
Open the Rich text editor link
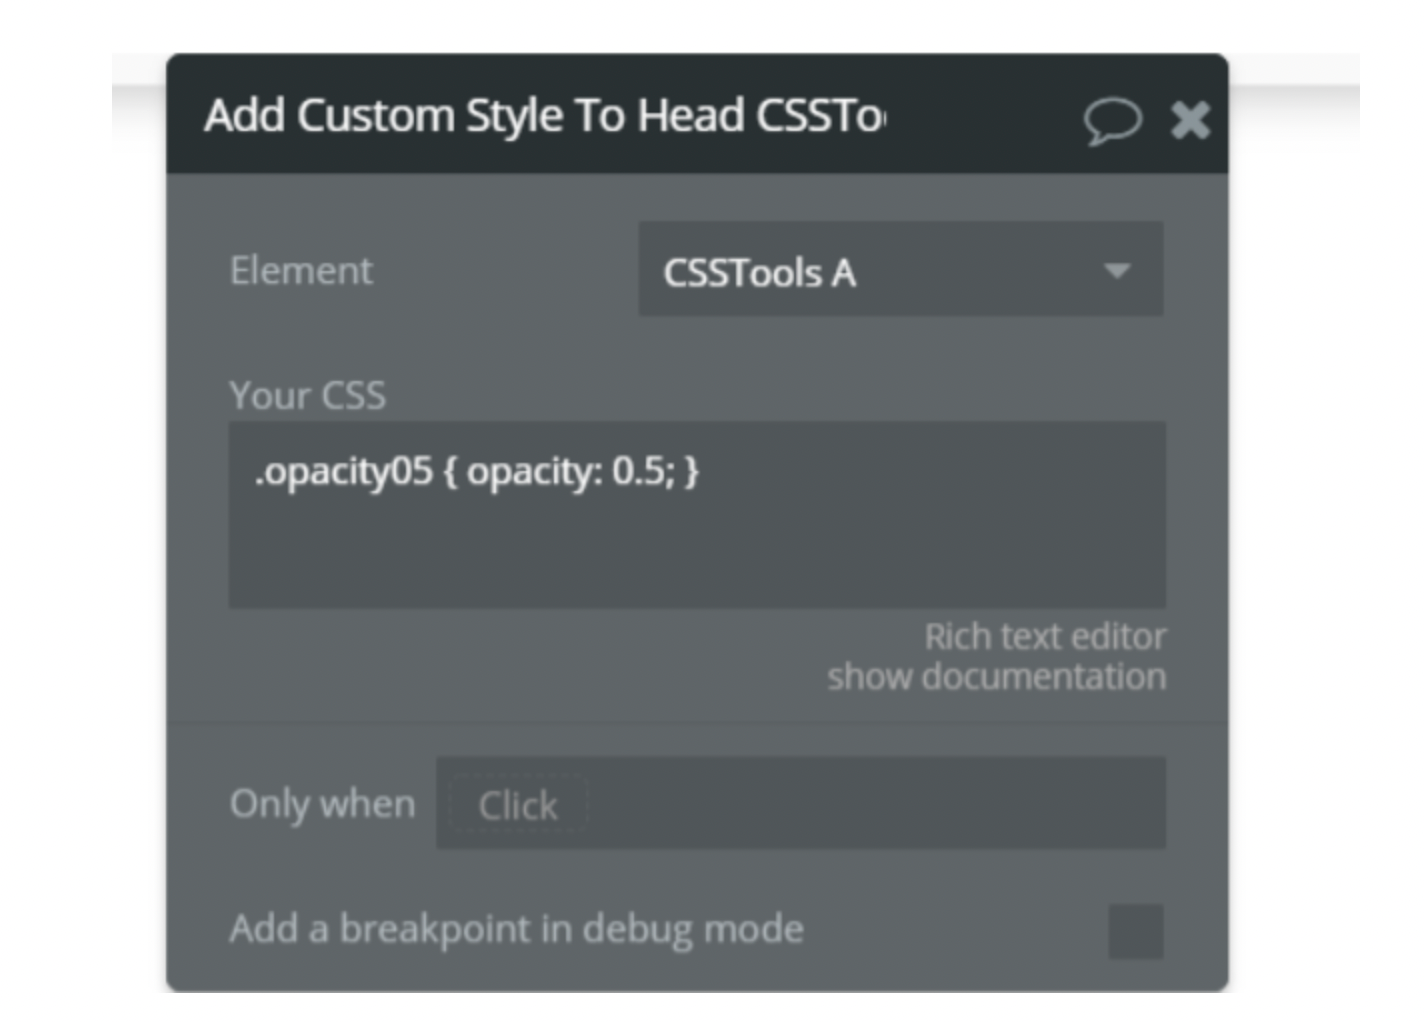1046,634
